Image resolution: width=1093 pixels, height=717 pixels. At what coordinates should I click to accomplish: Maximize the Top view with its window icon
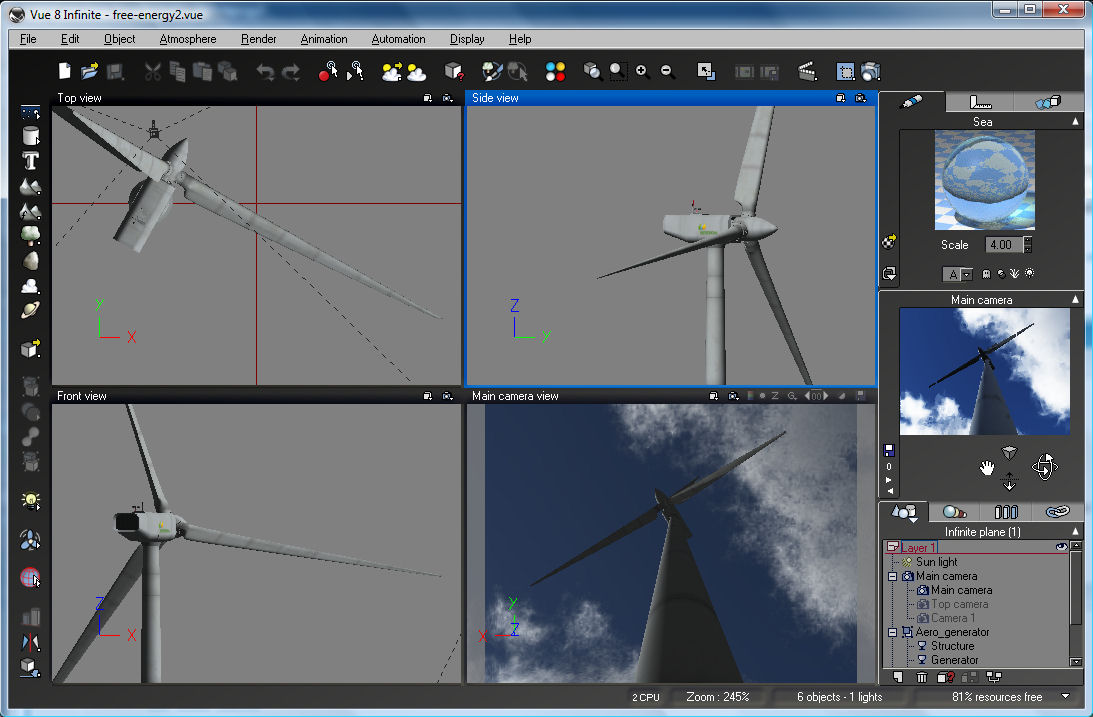428,98
